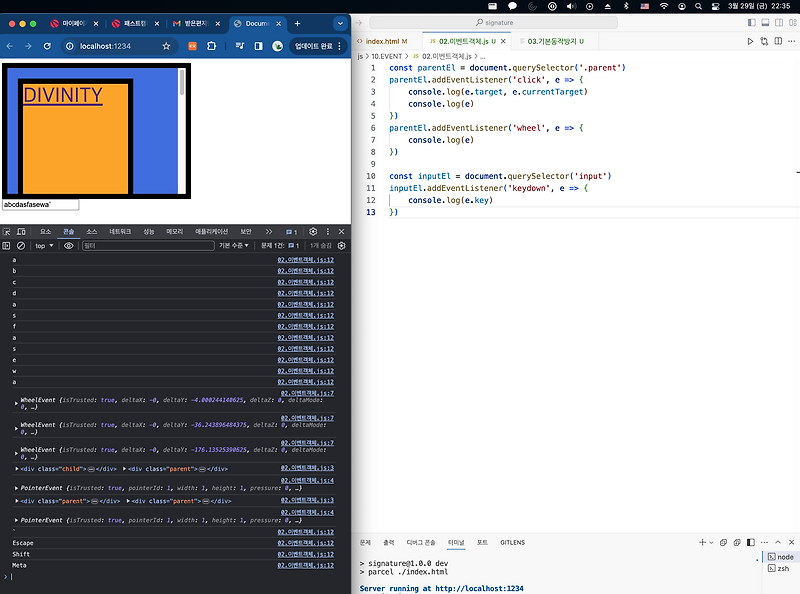Screen dimensions: 800x594
Task: Toggle the console sidebar panel
Action: pyautogui.click(x=6, y=245)
